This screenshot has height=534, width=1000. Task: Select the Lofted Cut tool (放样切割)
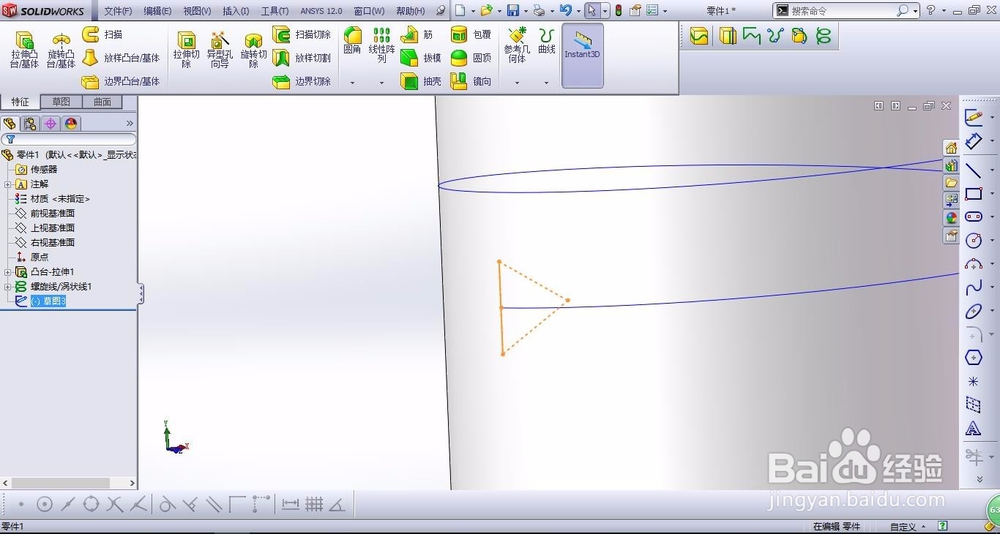[x=302, y=57]
